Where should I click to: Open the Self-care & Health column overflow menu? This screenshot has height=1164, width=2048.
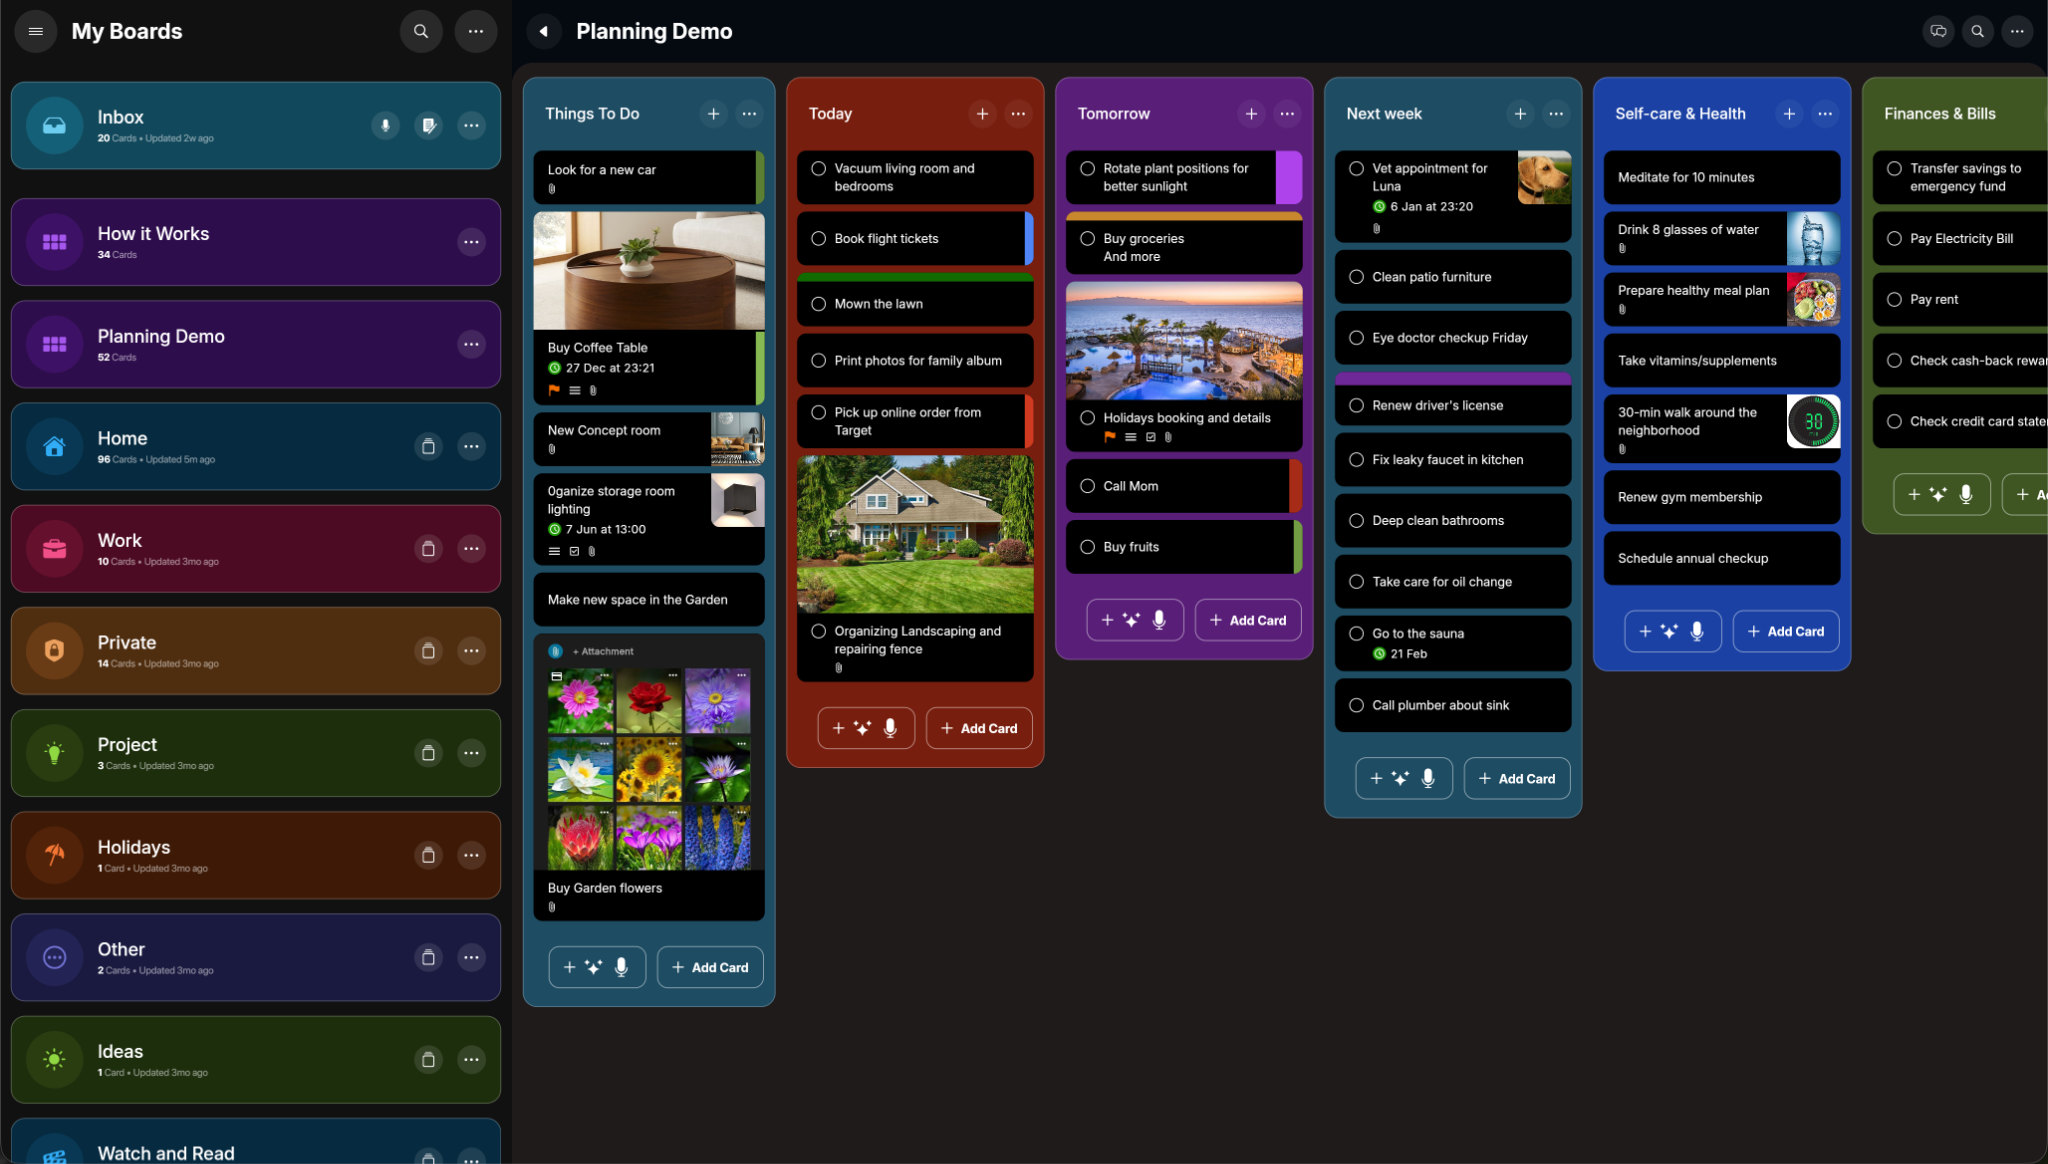pyautogui.click(x=1824, y=114)
